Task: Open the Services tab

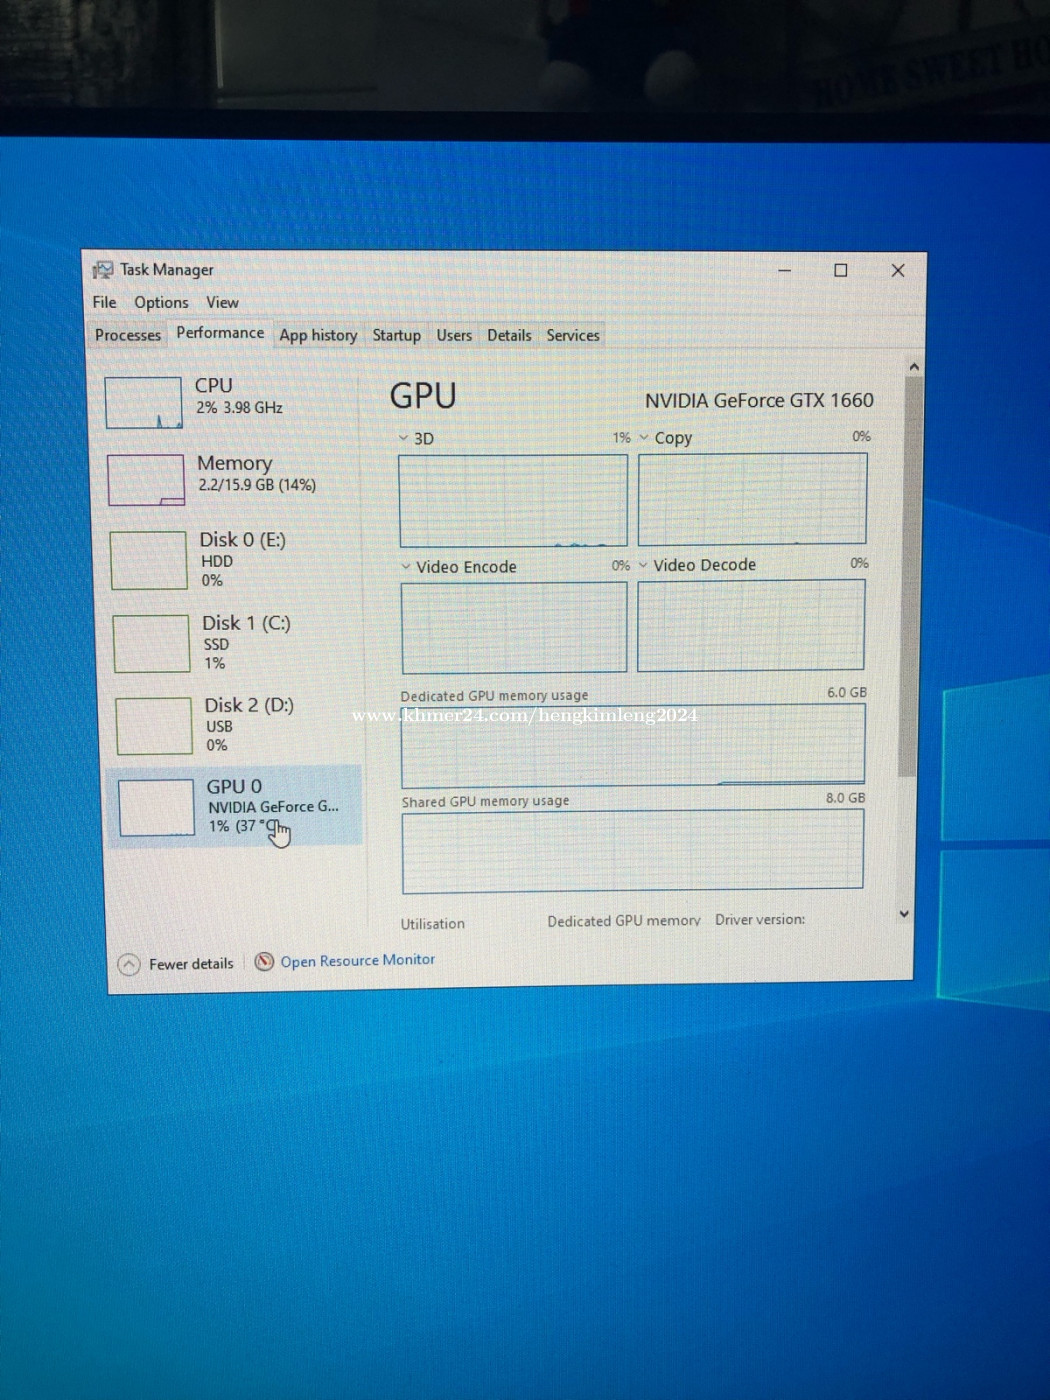Action: coord(573,335)
